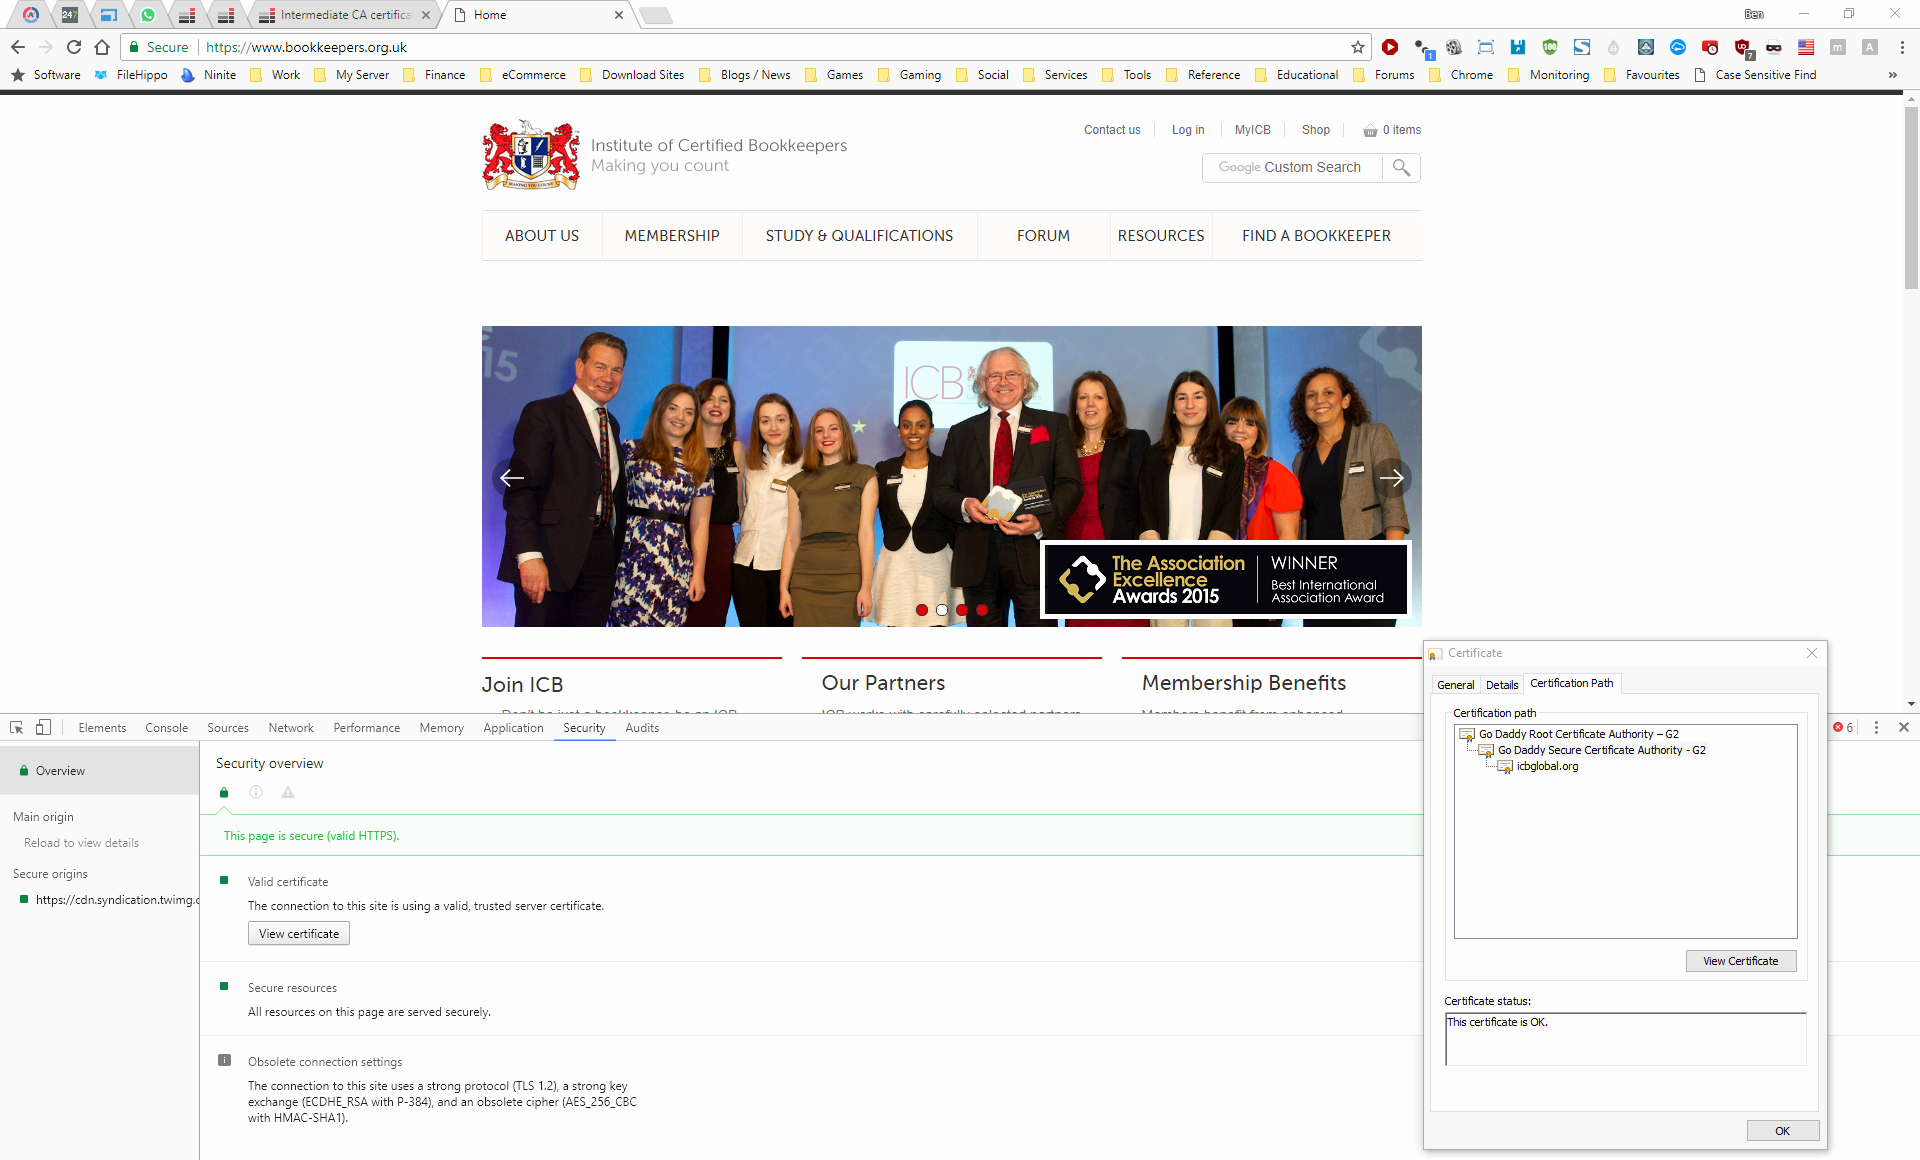
Task: Click OK in the Certificate dialog
Action: click(x=1782, y=1131)
